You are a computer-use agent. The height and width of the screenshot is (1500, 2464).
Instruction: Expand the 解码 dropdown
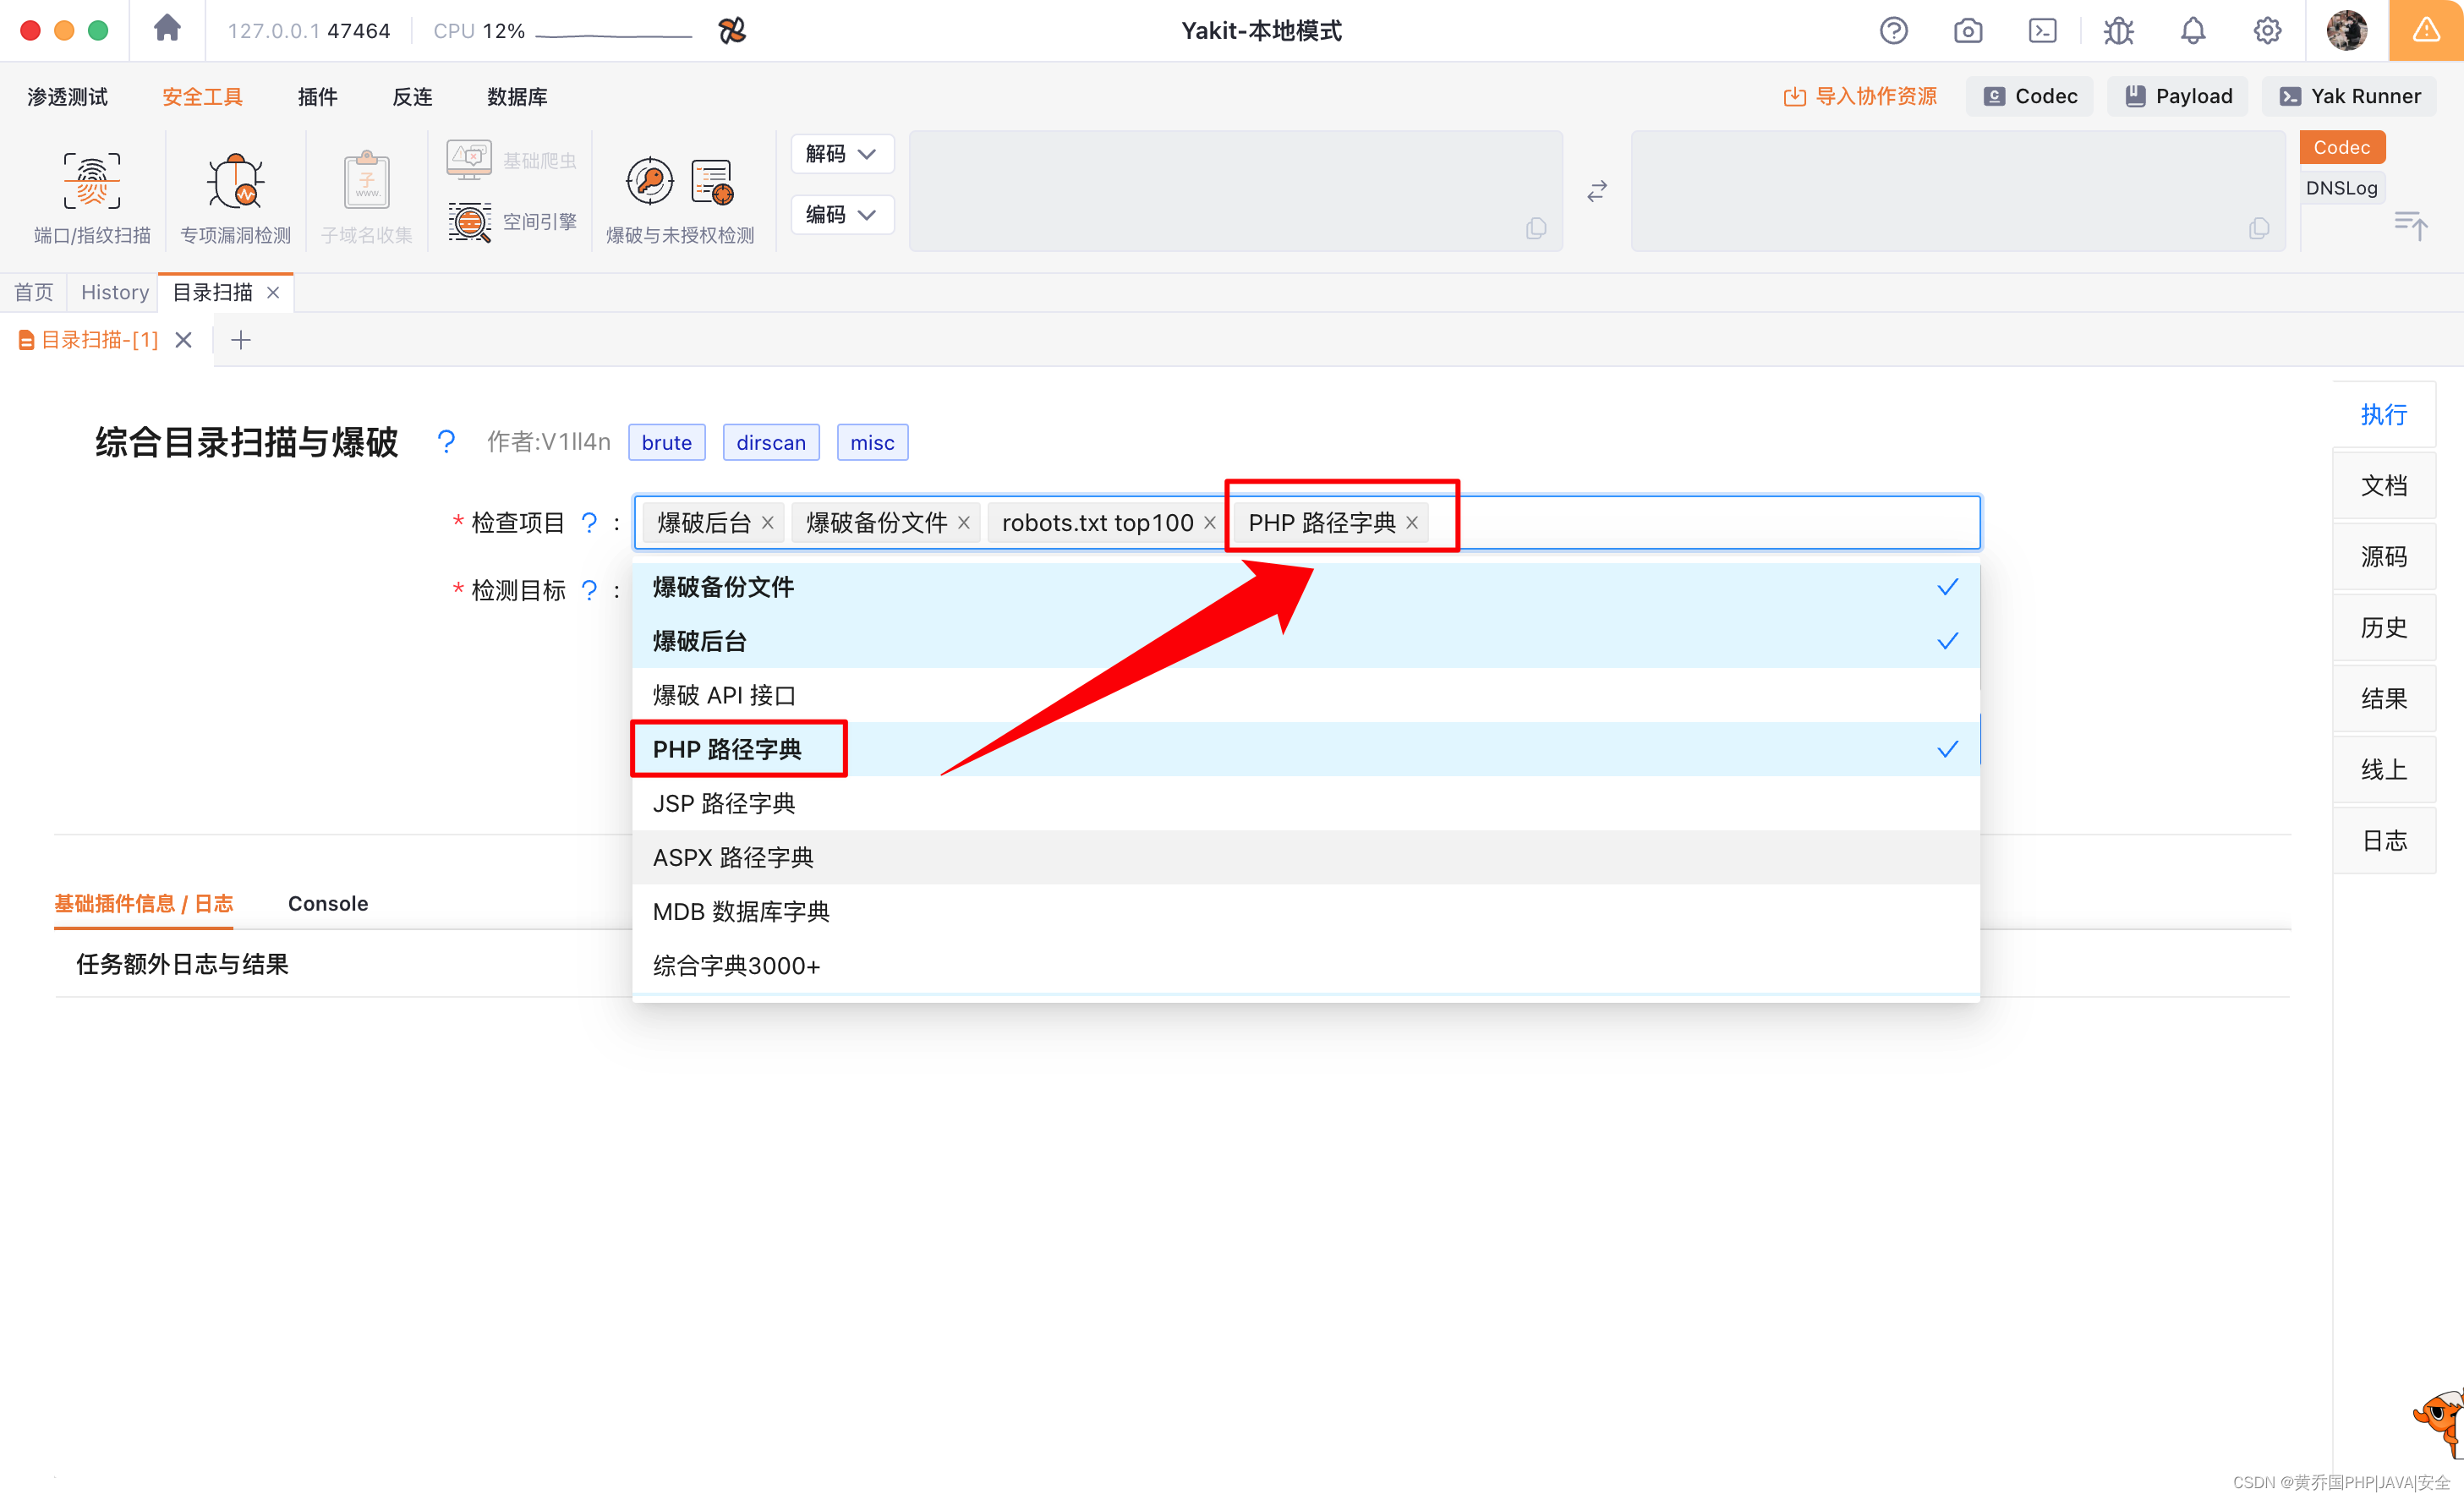tap(841, 153)
